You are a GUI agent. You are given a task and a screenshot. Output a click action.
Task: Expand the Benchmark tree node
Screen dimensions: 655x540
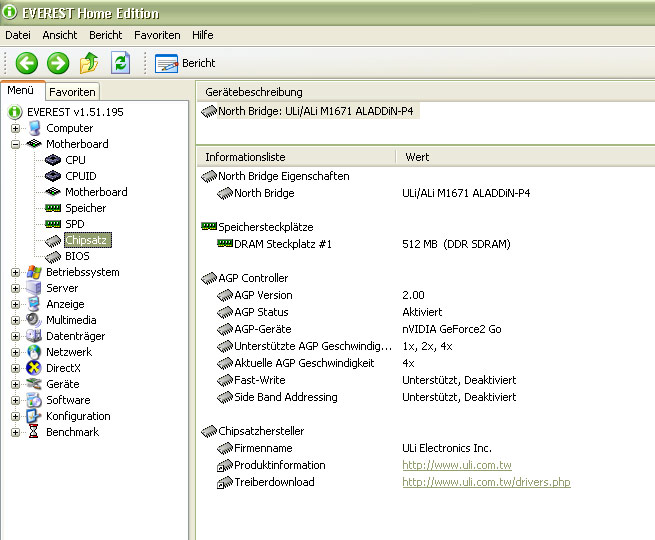click(15, 432)
